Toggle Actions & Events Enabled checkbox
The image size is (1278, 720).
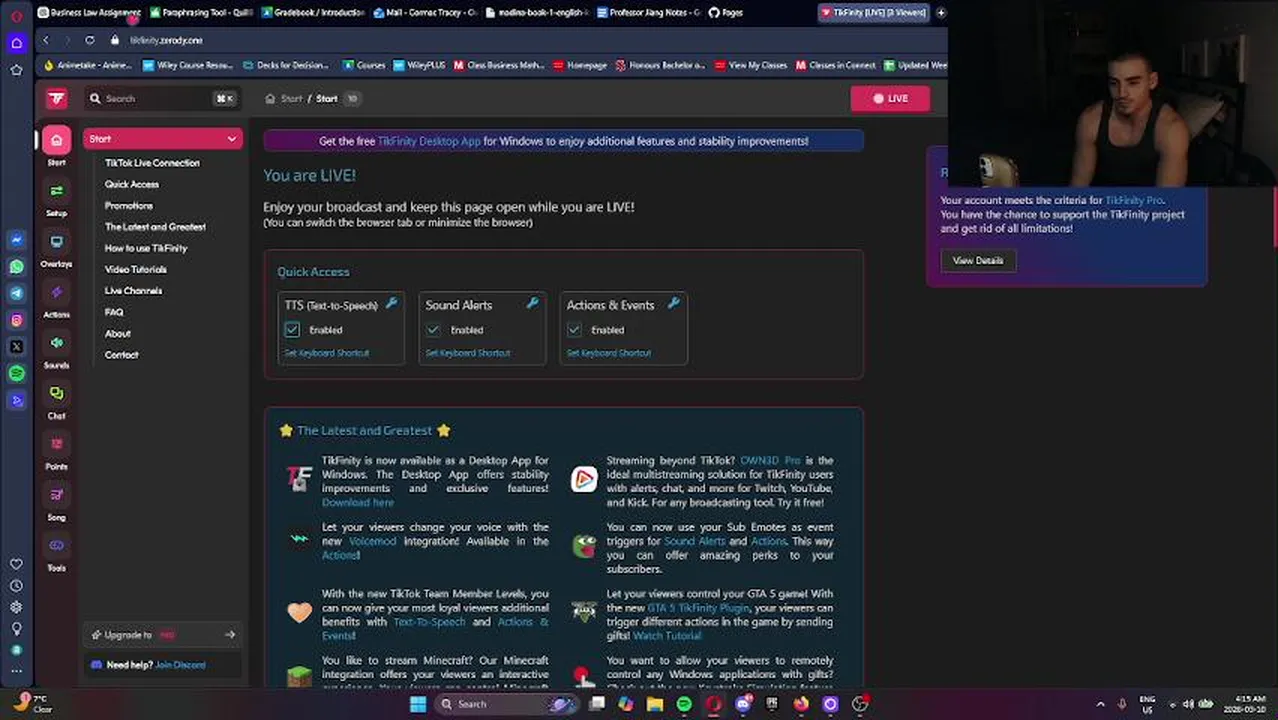574,329
